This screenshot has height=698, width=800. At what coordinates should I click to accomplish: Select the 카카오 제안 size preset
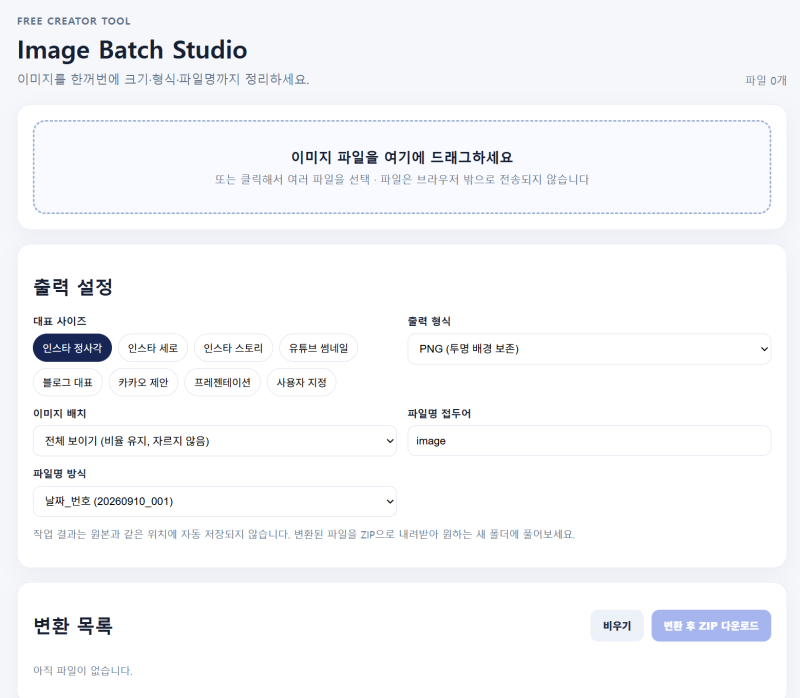(143, 382)
